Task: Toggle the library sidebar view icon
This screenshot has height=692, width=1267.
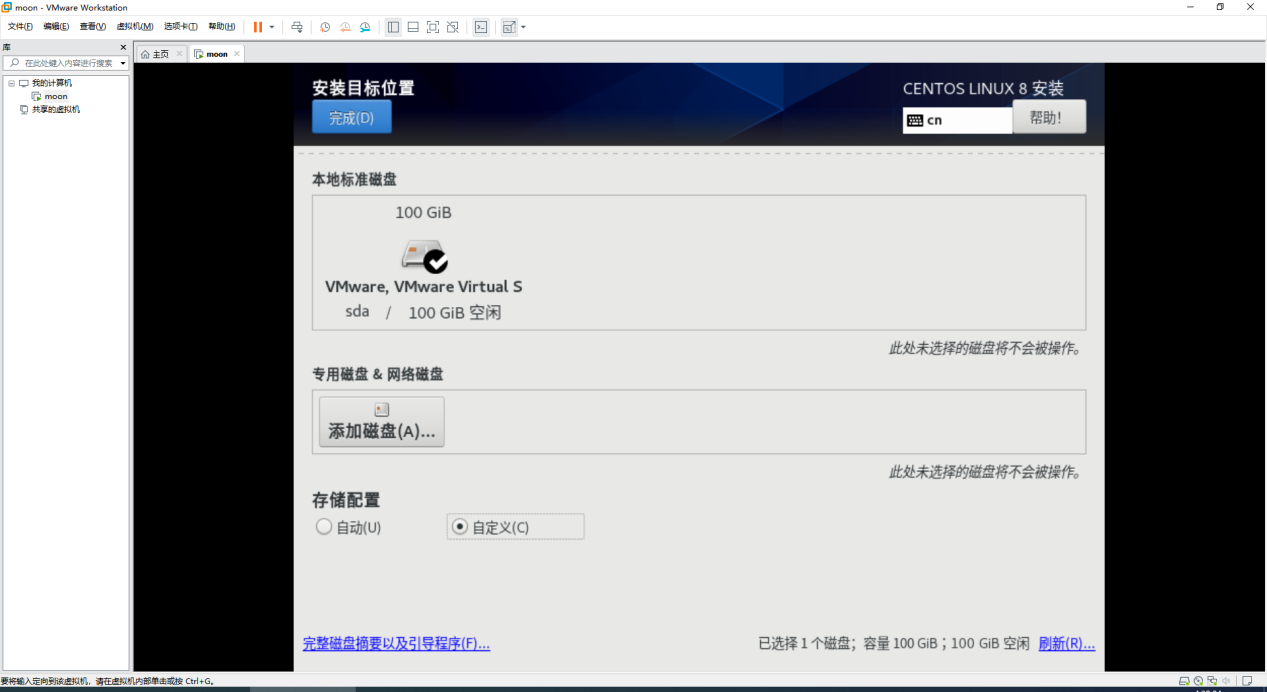Action: pos(393,27)
